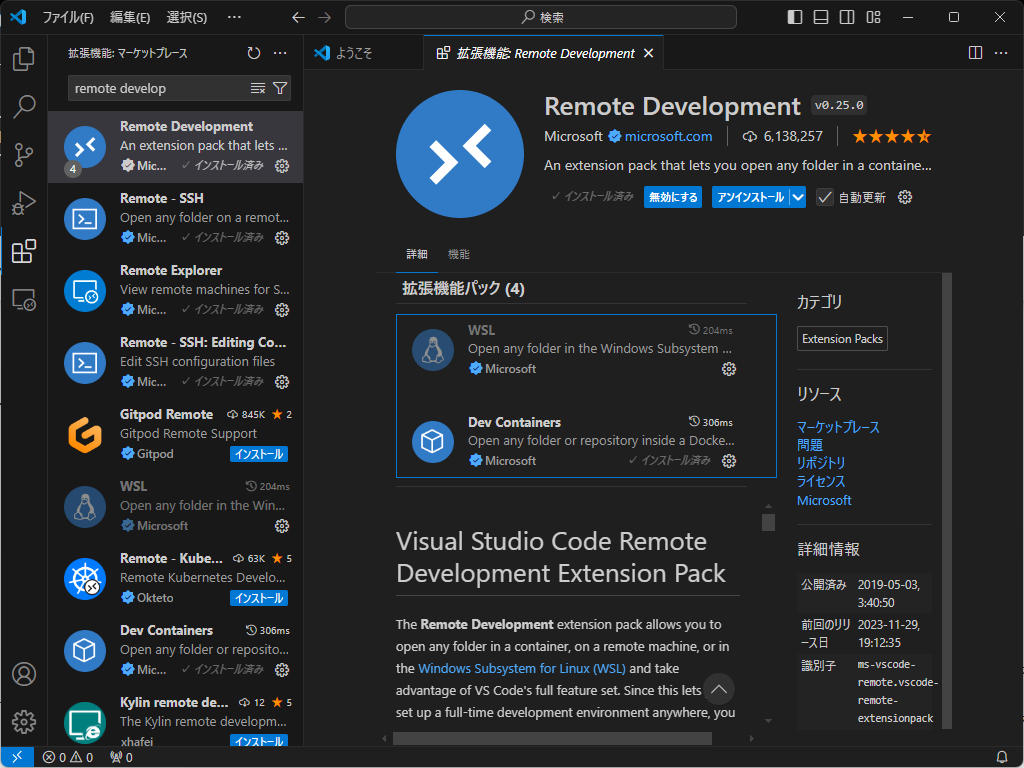
Task: Click the readme vertical scrollbar thumb
Action: coord(769,522)
